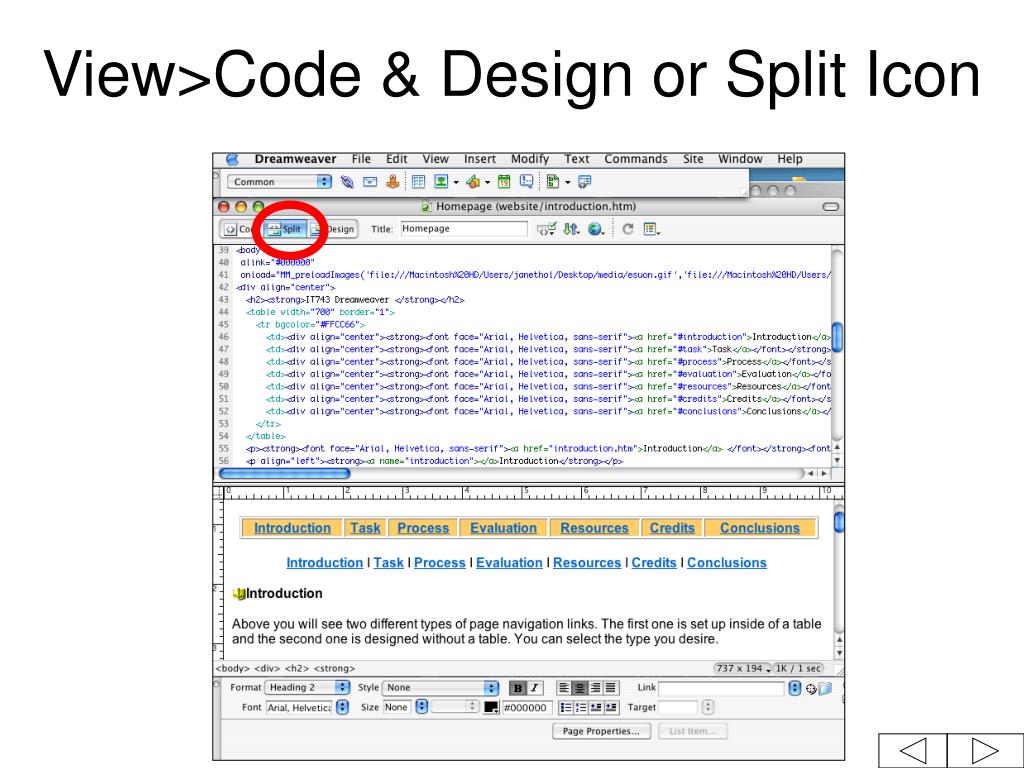Open the text color swatch picker
This screenshot has width=1024, height=768.
point(491,707)
